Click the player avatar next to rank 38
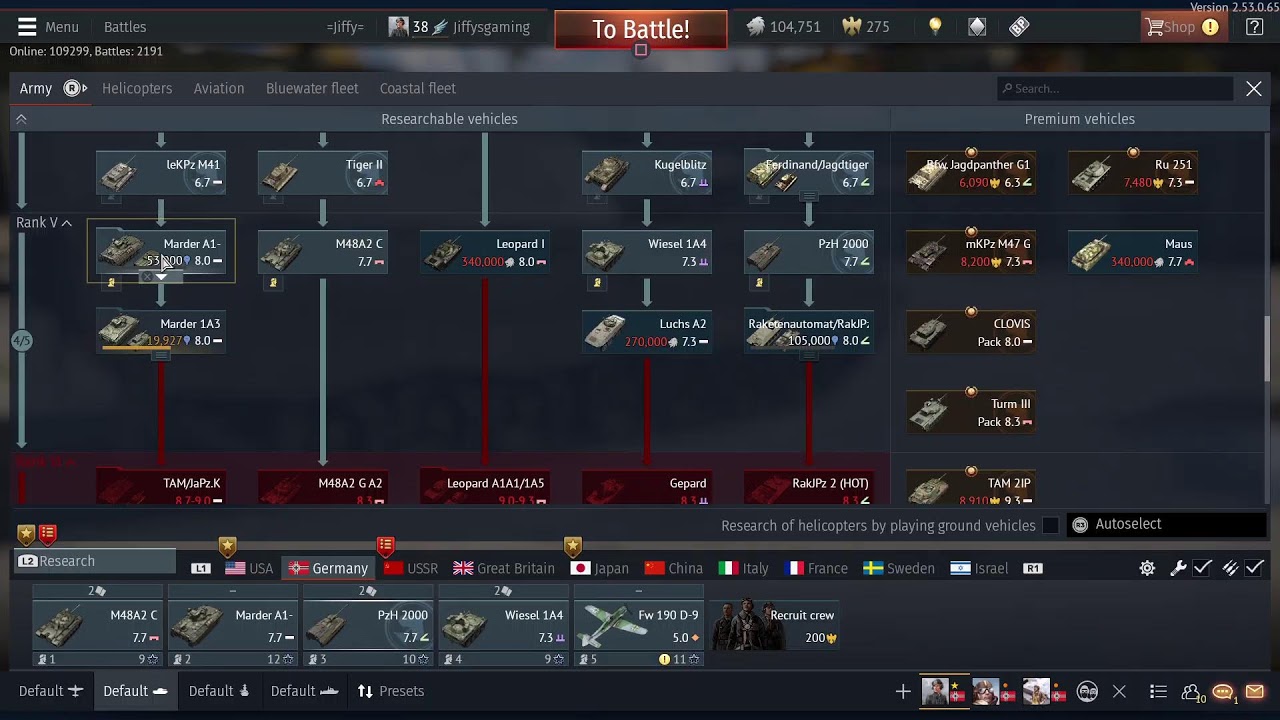The height and width of the screenshot is (720, 1280). pyautogui.click(x=398, y=27)
